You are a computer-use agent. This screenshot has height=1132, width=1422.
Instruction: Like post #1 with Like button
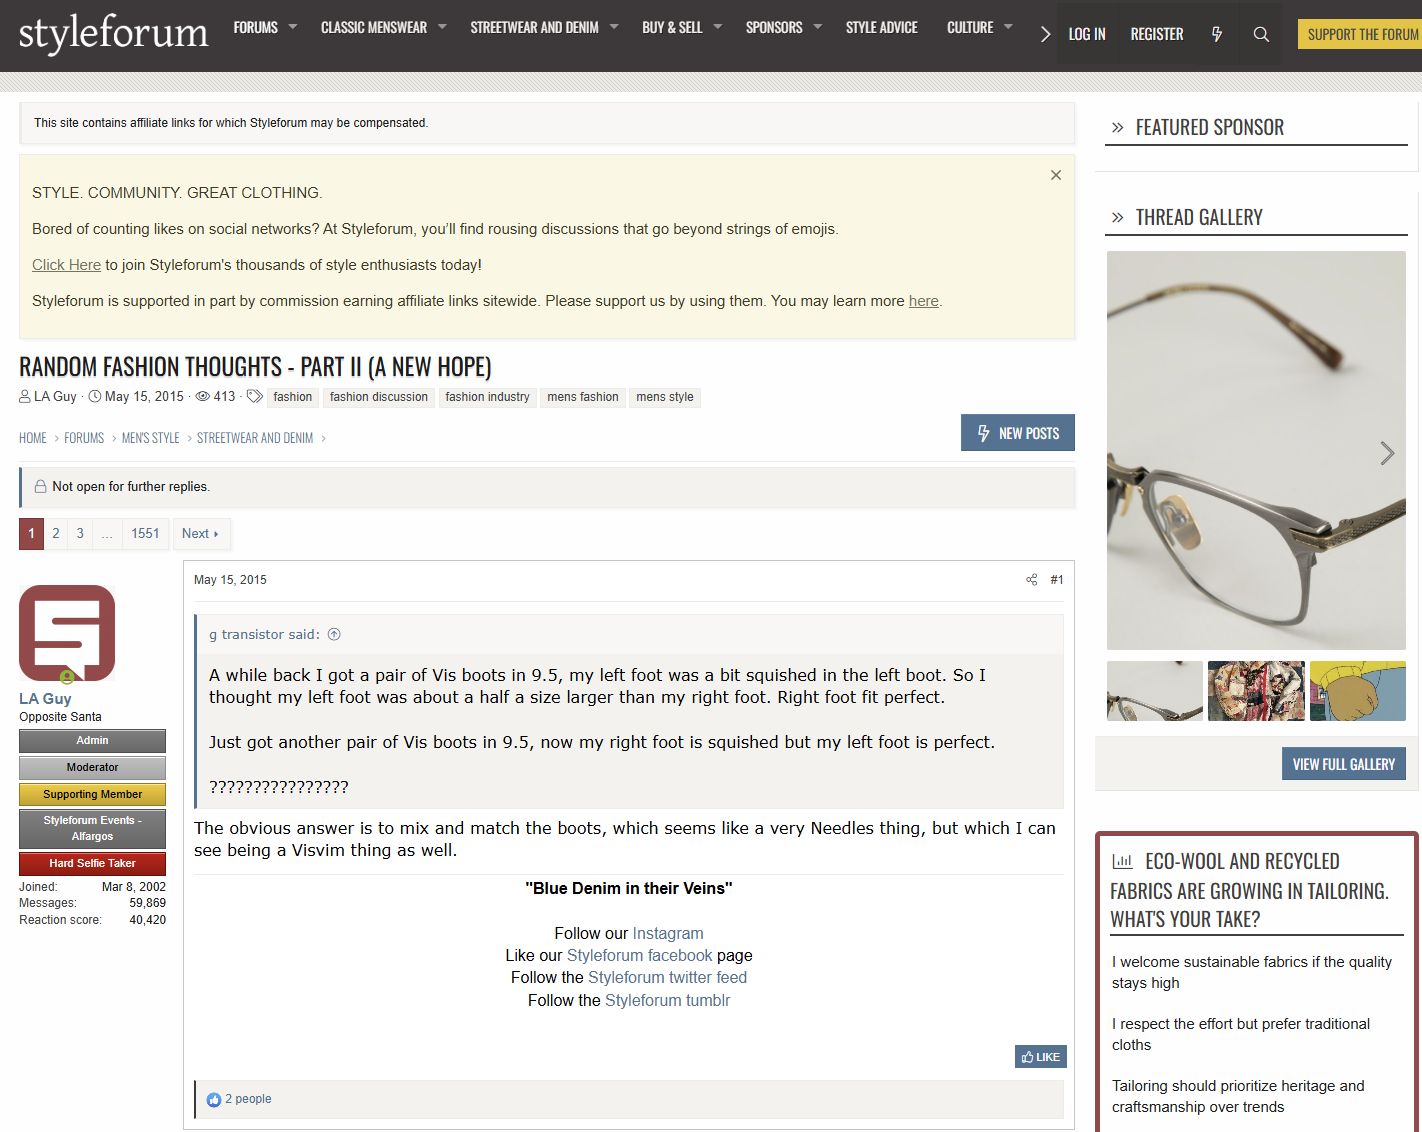(x=1041, y=1057)
